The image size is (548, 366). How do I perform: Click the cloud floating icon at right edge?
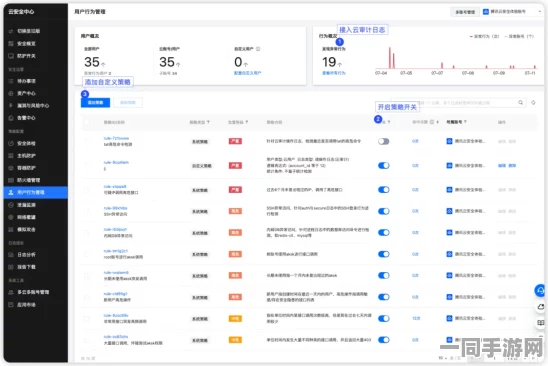(541, 307)
